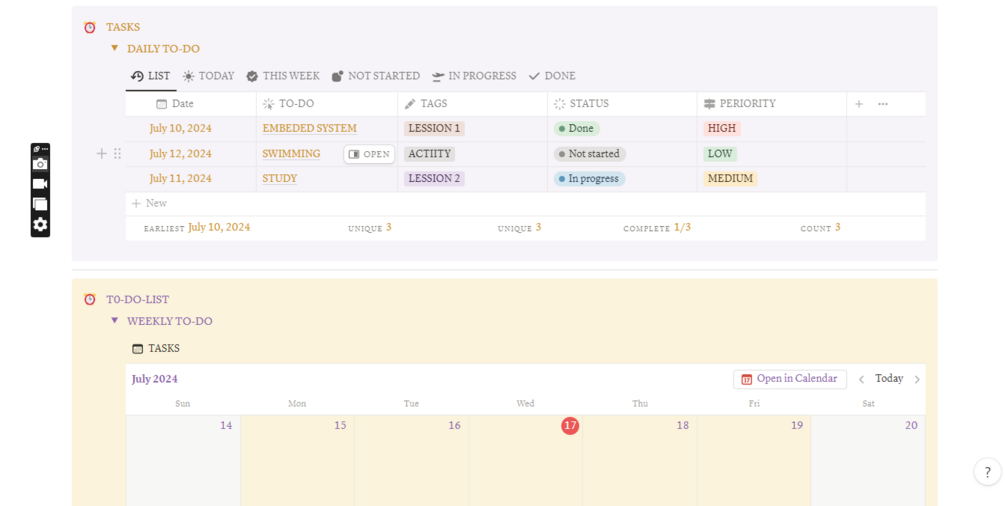Change the In progress status pill
Screen dimensions: 1005x506
pyautogui.click(x=589, y=178)
